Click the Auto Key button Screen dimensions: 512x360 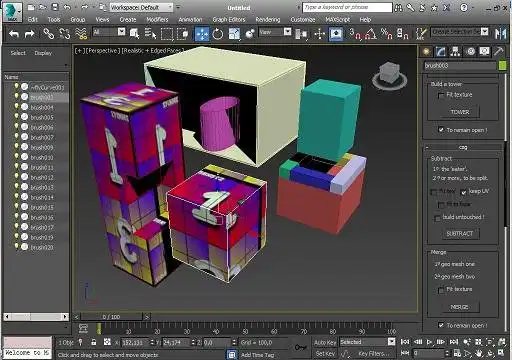pyautogui.click(x=325, y=342)
